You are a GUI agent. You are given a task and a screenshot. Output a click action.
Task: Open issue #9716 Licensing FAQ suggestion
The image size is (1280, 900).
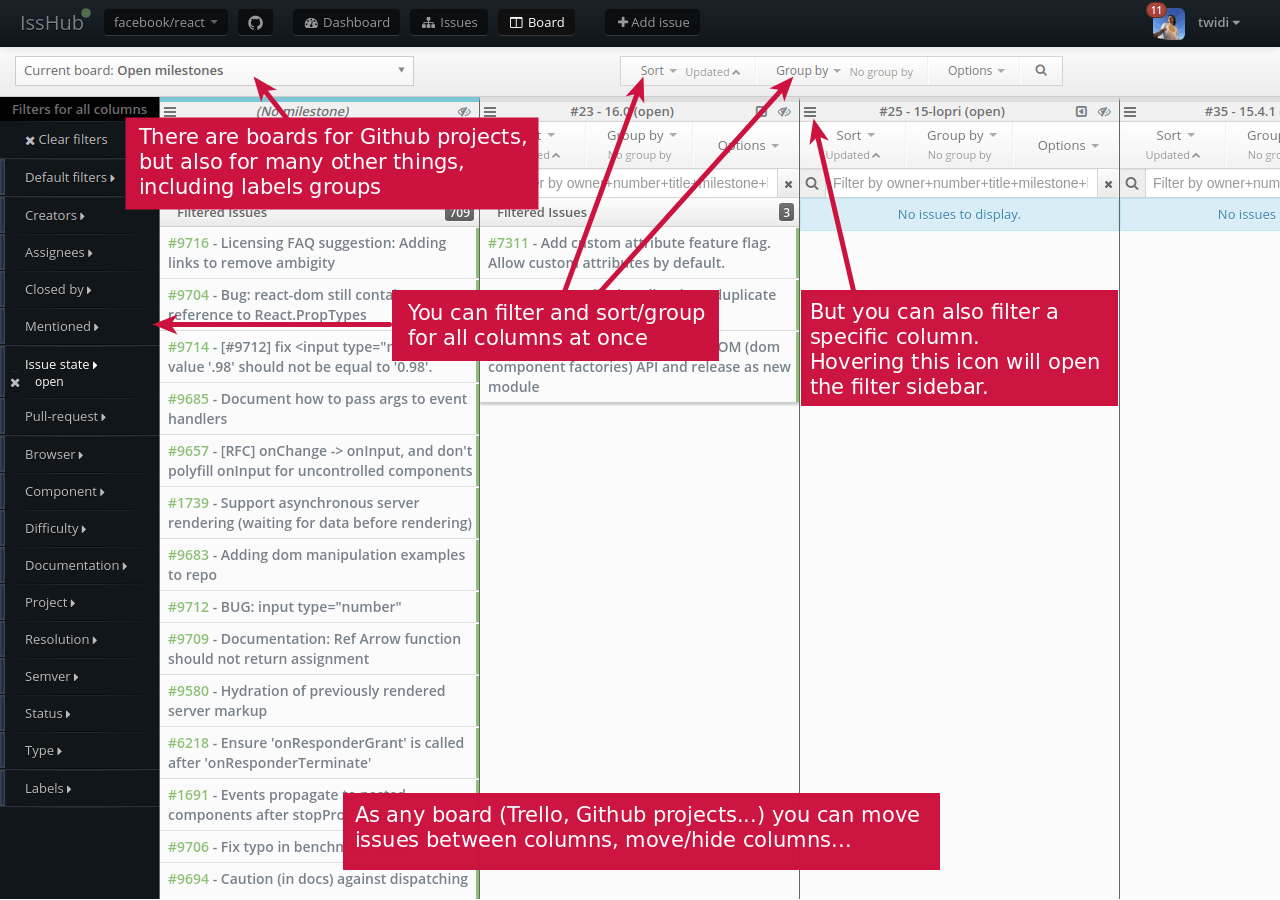tap(318, 253)
